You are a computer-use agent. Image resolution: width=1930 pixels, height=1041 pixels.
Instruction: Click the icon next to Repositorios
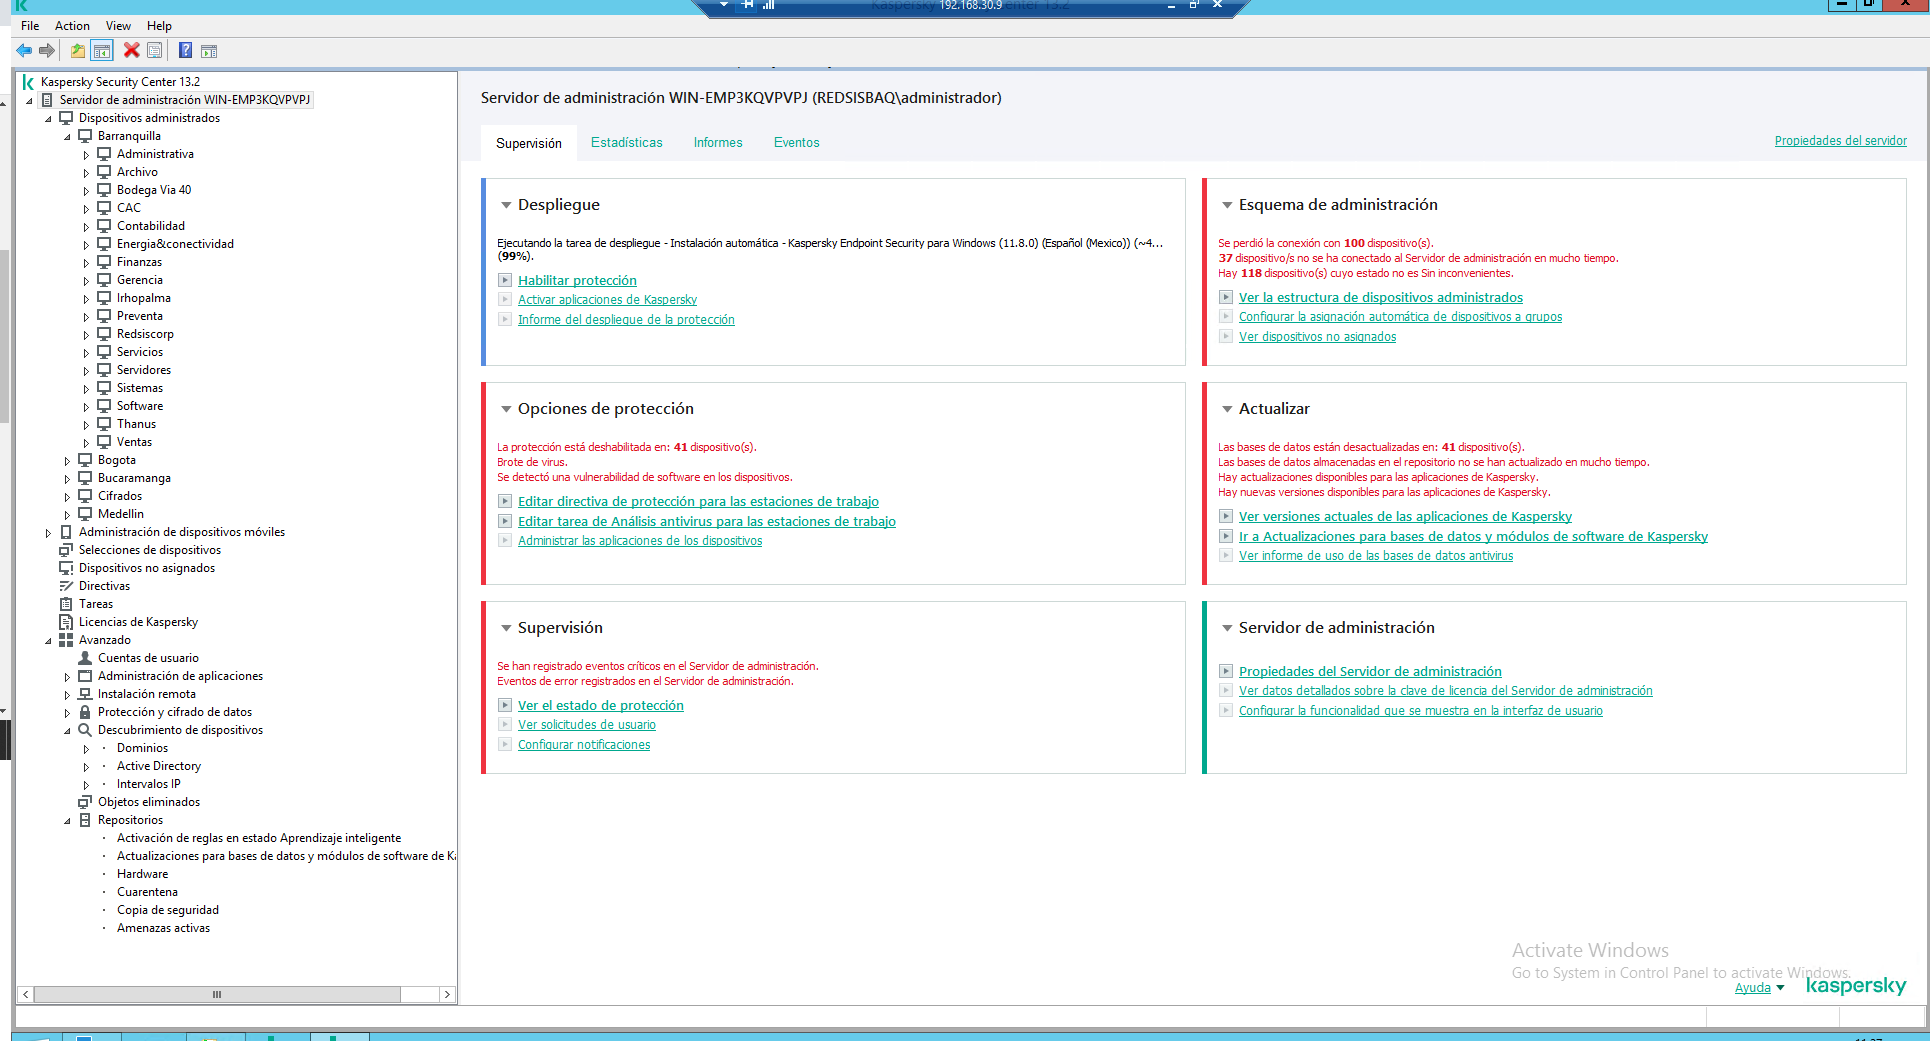pyautogui.click(x=85, y=820)
